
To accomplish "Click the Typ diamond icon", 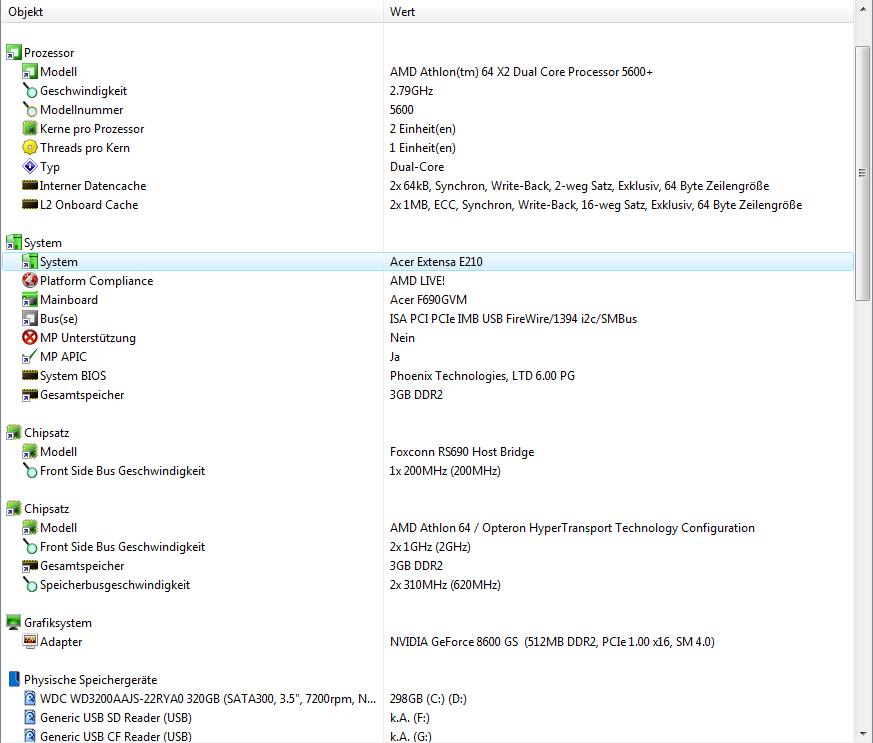I will coord(30,166).
